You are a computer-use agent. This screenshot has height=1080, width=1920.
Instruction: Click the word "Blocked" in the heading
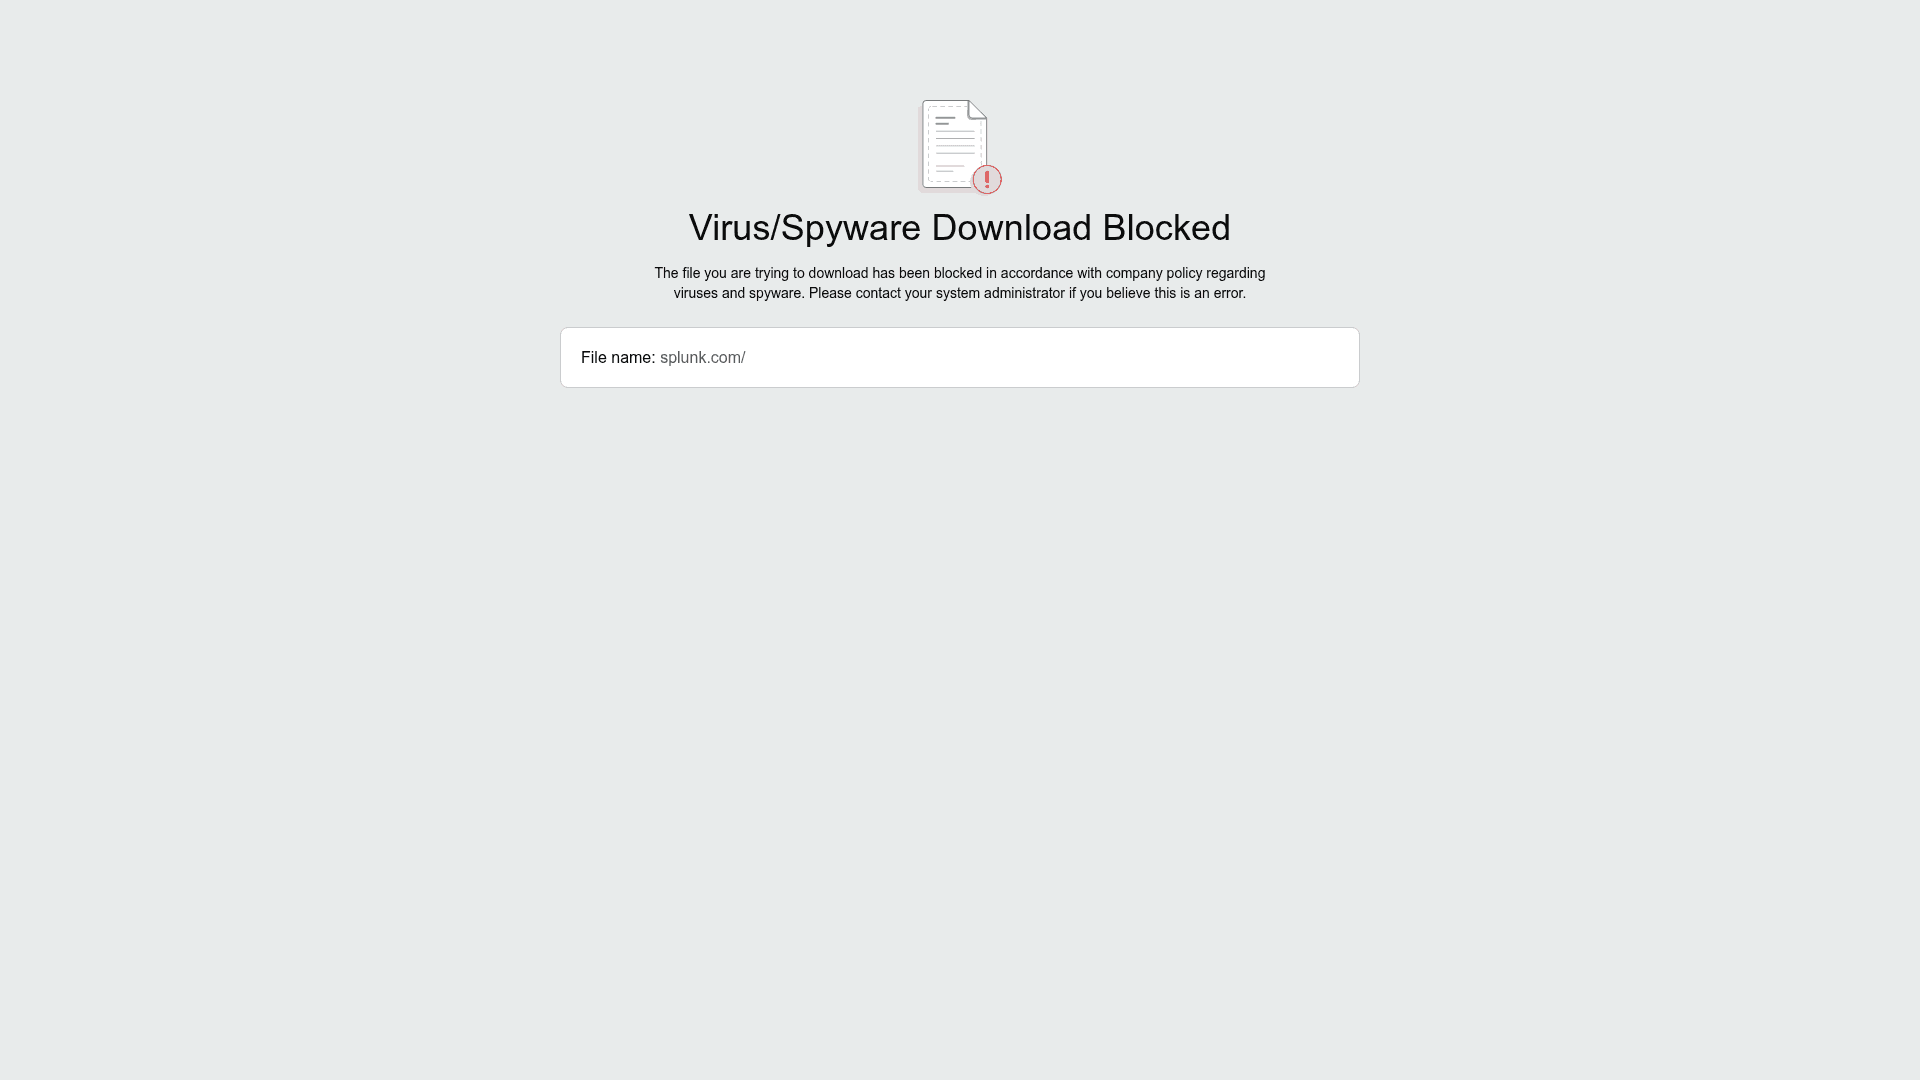coord(1166,228)
